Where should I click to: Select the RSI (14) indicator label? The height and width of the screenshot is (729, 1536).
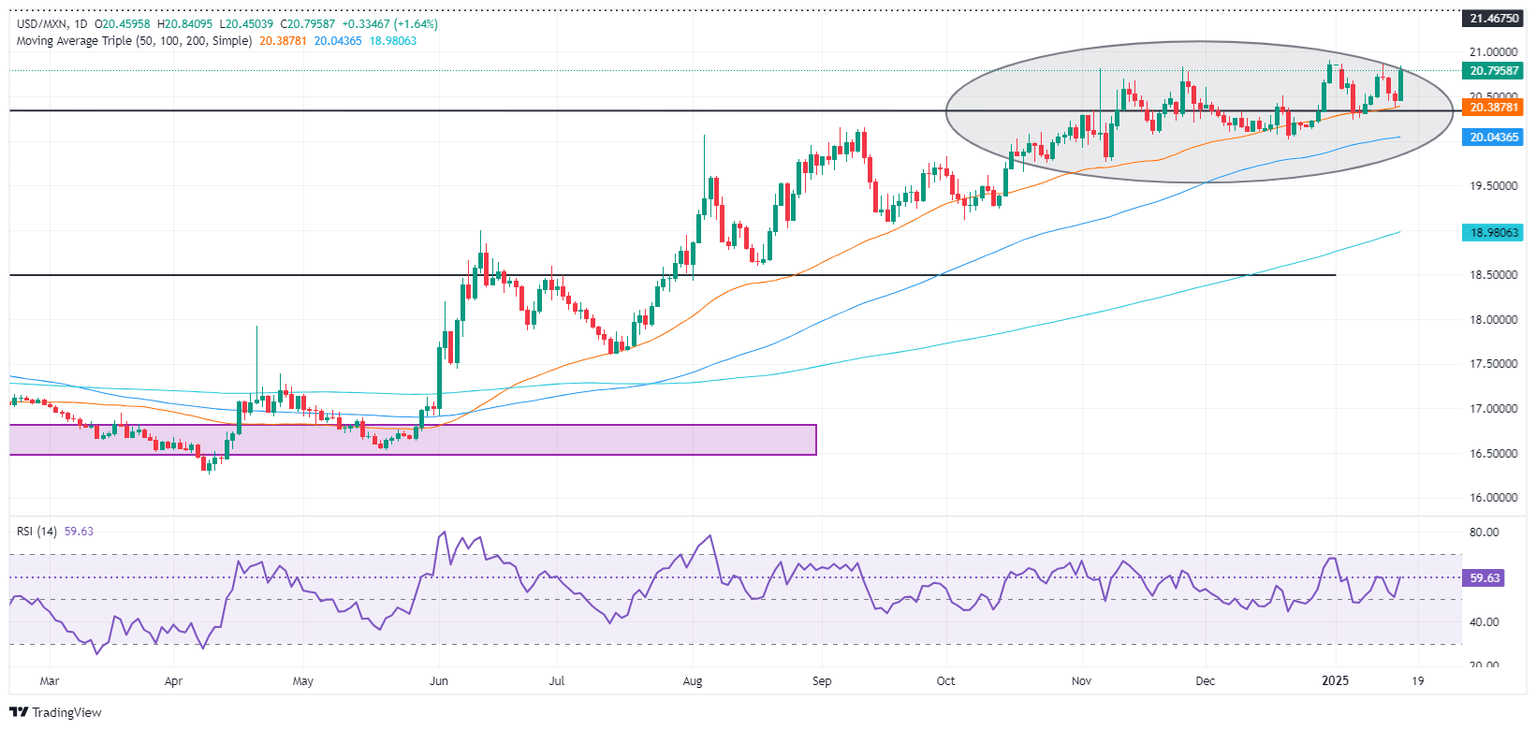coord(35,530)
